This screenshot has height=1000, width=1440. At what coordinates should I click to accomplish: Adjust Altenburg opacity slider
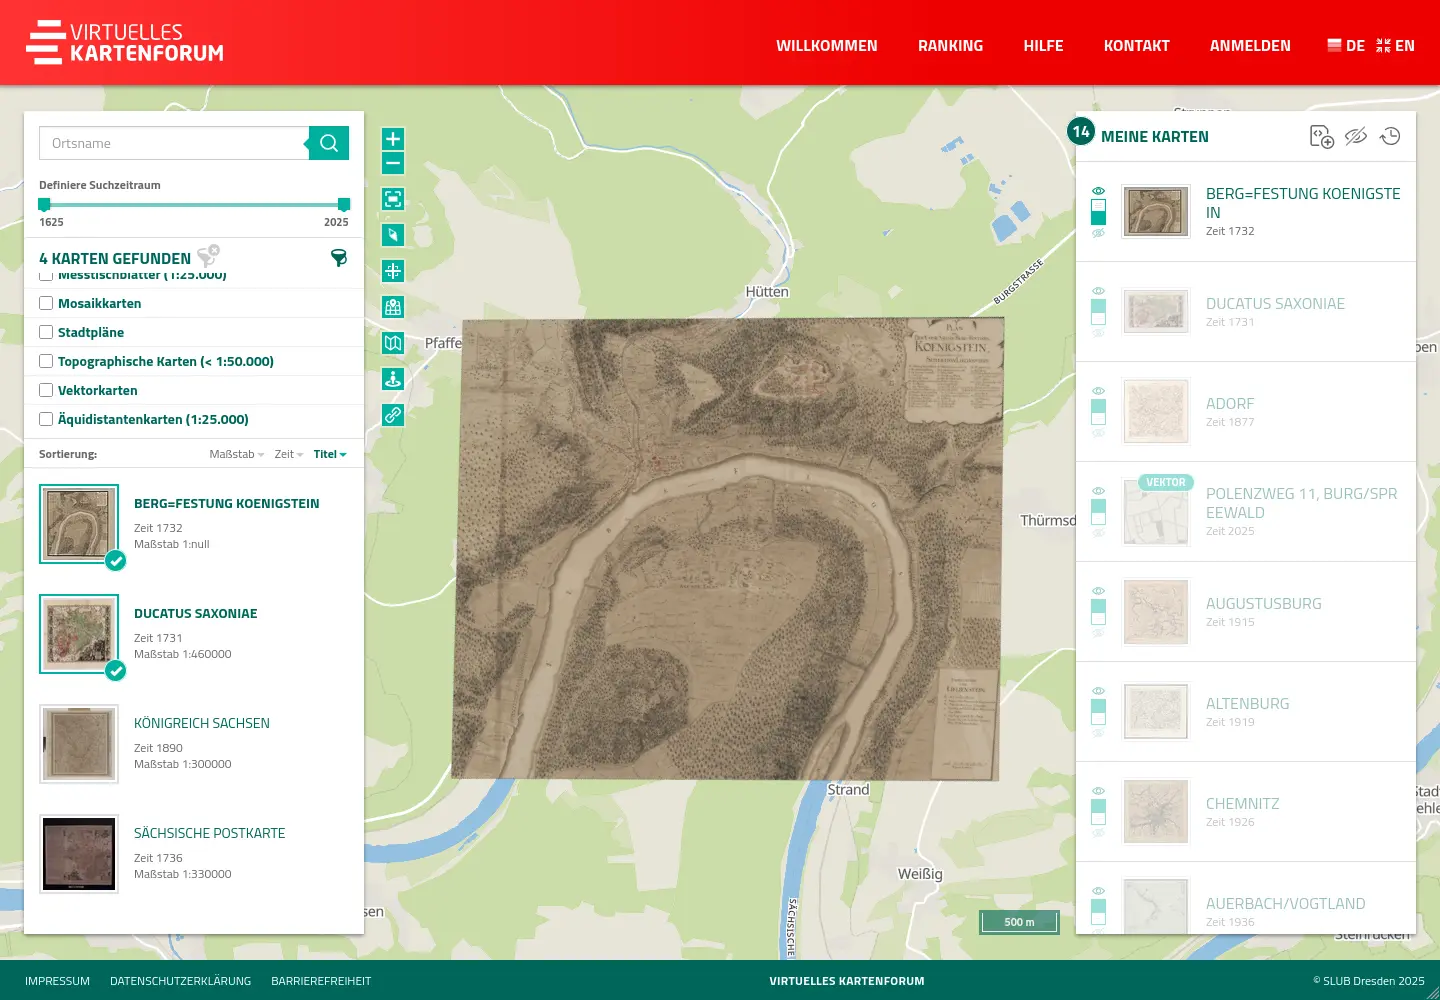pos(1098,712)
